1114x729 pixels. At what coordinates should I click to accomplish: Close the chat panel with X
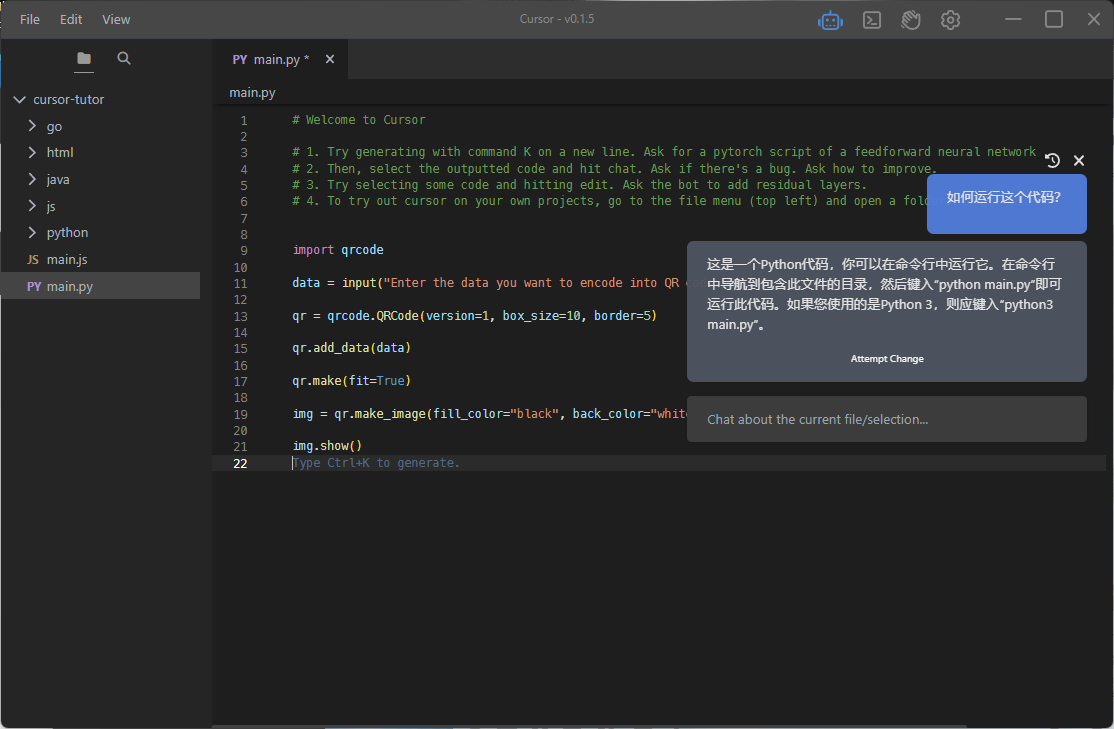(x=1079, y=160)
